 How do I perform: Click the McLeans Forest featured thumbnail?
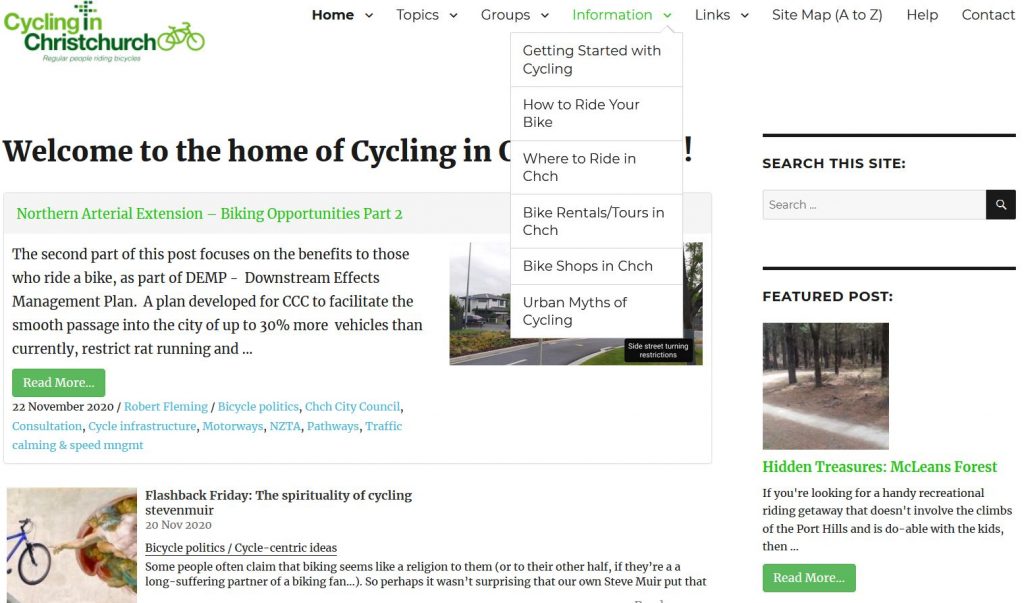pos(825,385)
